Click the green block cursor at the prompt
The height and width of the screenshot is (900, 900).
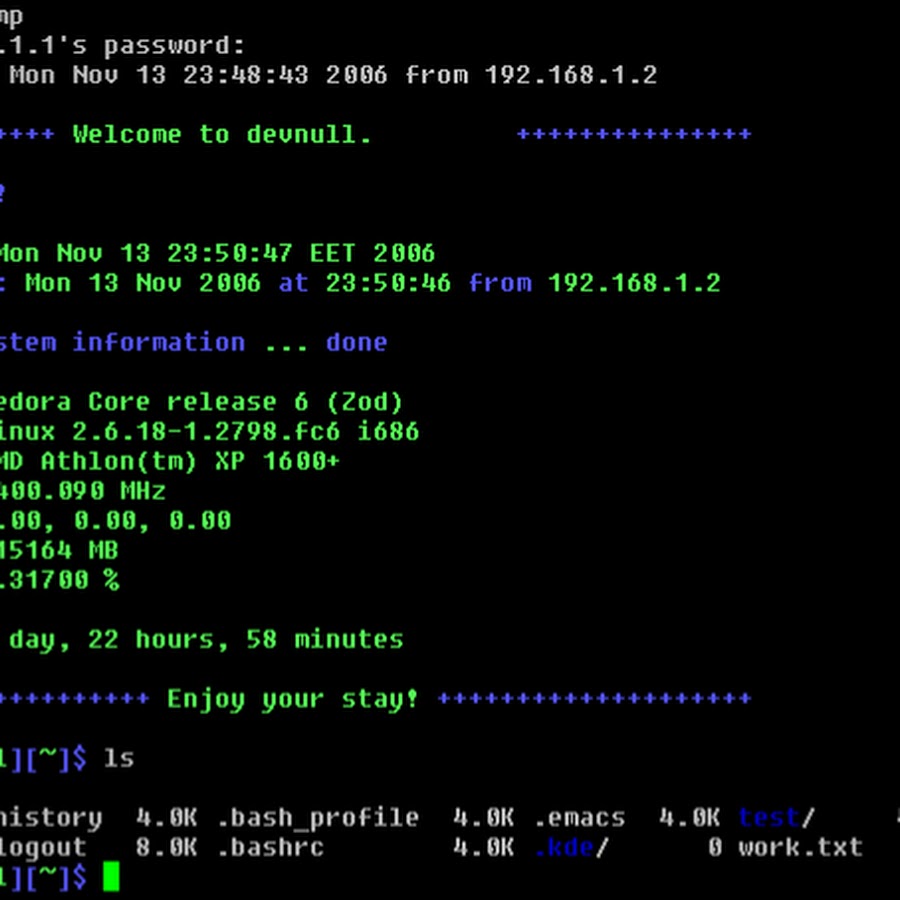[x=111, y=876]
